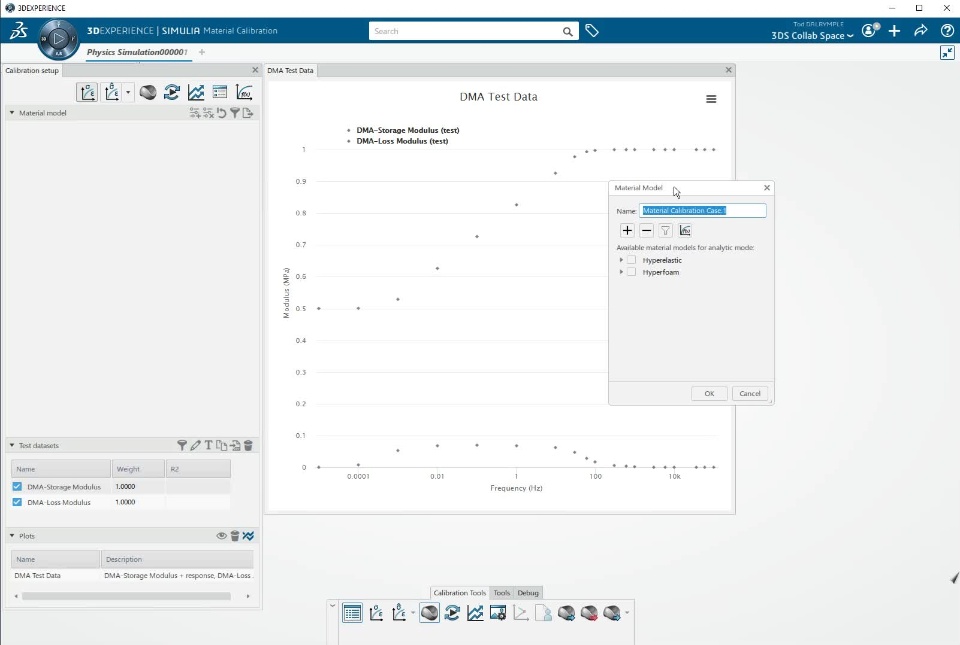The width and height of the screenshot is (960, 645).
Task: Select the Calibration setup panel tab
Action: 32,70
